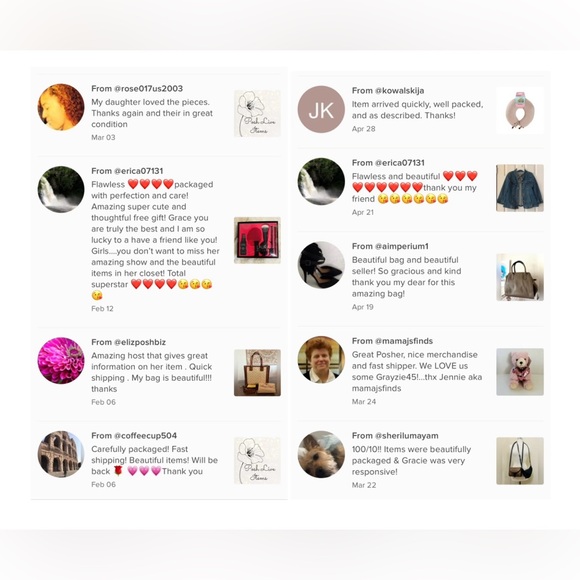The height and width of the screenshot is (580, 580).
Task: View the gray handbag listing thumbnail
Action: [x=520, y=277]
